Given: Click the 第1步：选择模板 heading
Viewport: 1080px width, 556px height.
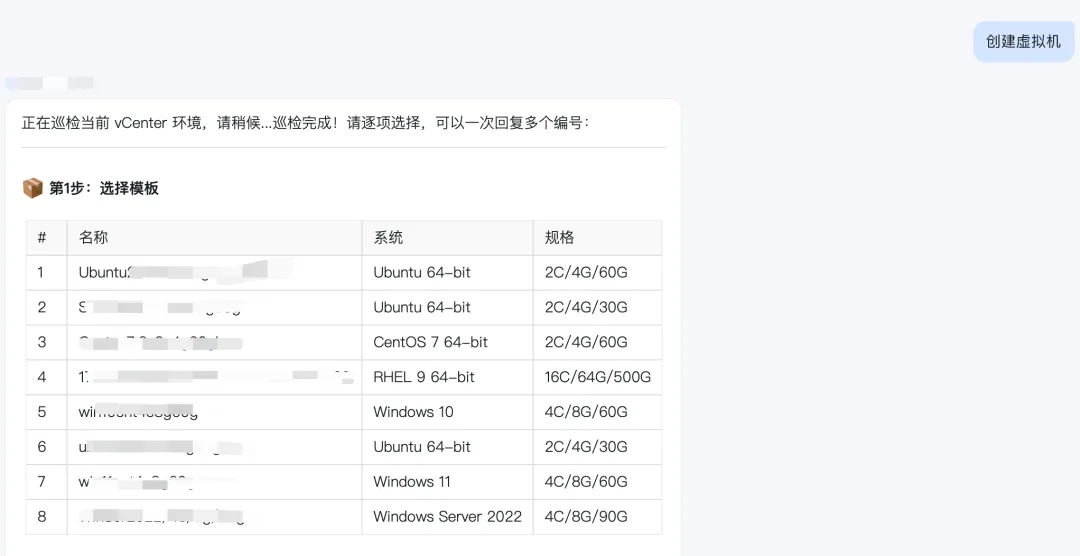Looking at the screenshot, I should coord(104,188).
